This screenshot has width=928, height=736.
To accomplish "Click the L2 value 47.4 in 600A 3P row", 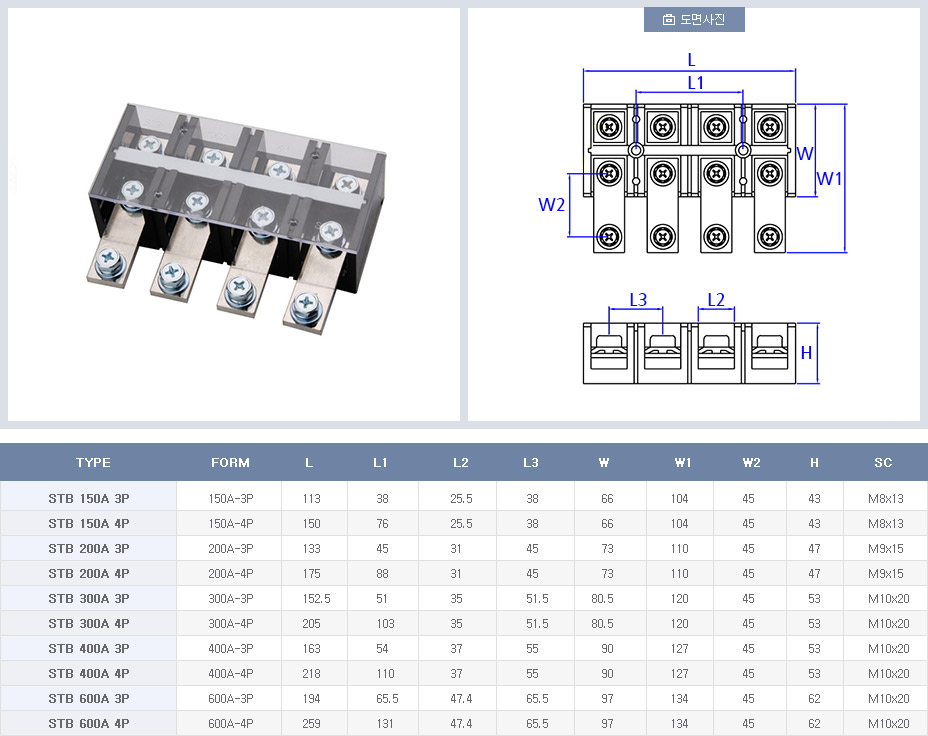I will [461, 699].
